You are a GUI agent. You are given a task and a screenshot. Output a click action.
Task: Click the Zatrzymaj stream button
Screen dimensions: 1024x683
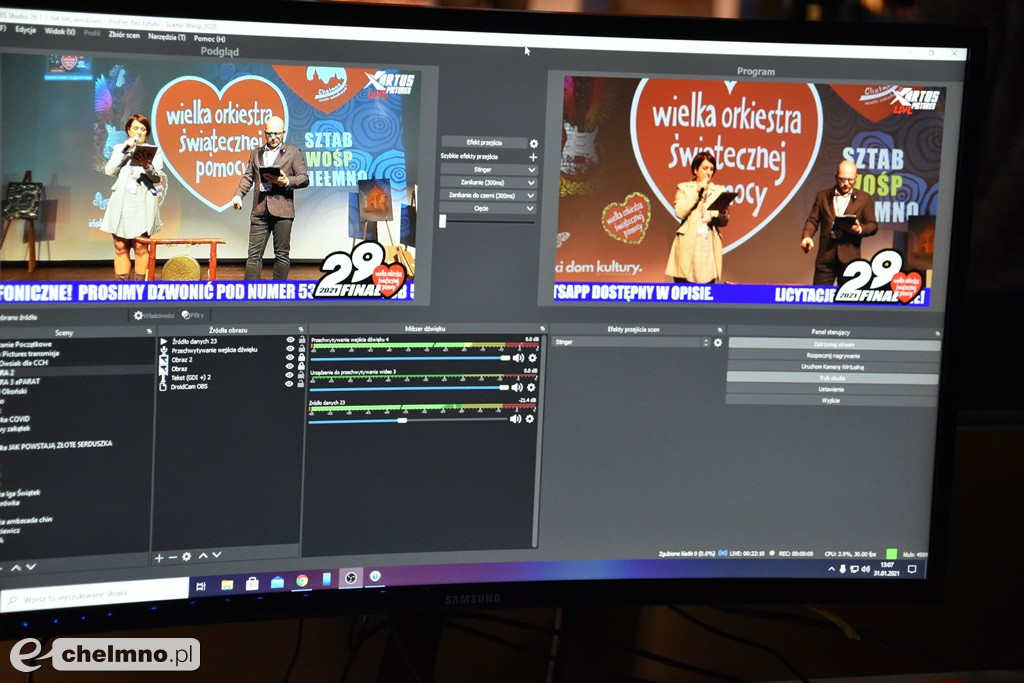pyautogui.click(x=833, y=344)
